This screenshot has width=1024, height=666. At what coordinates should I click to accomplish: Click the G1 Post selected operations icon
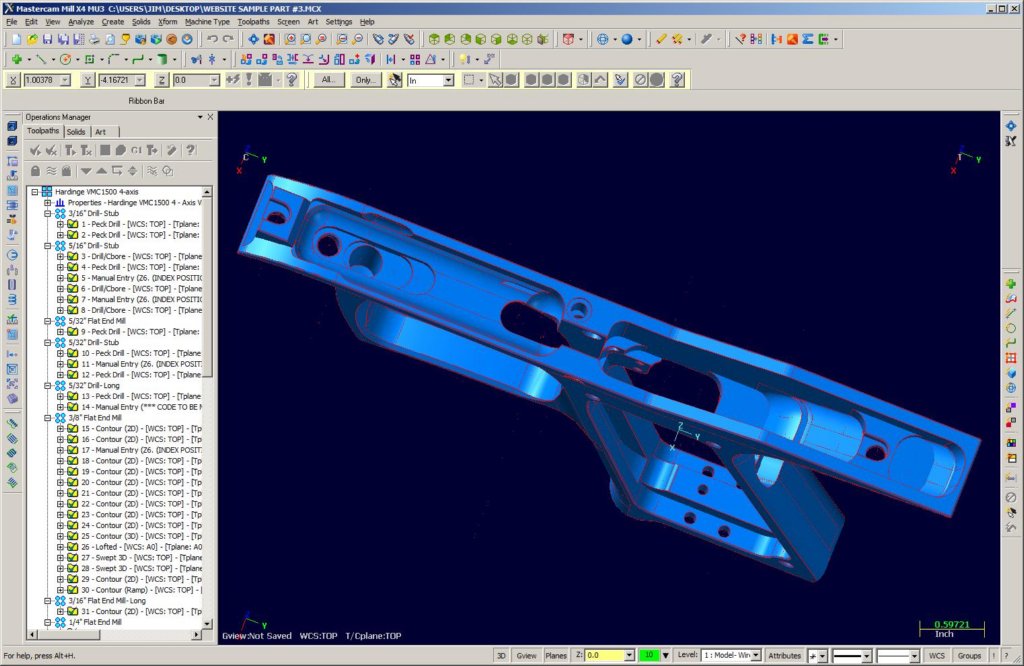[136, 150]
